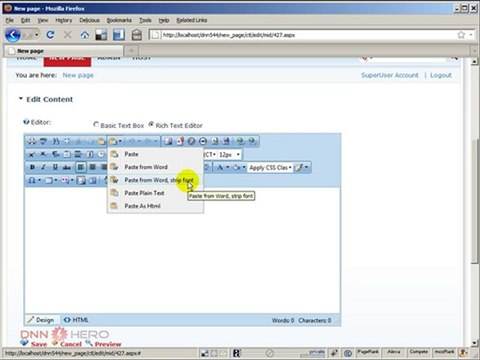Insert the current time with the clock icon
The image size is (480, 360).
(x=101, y=154)
